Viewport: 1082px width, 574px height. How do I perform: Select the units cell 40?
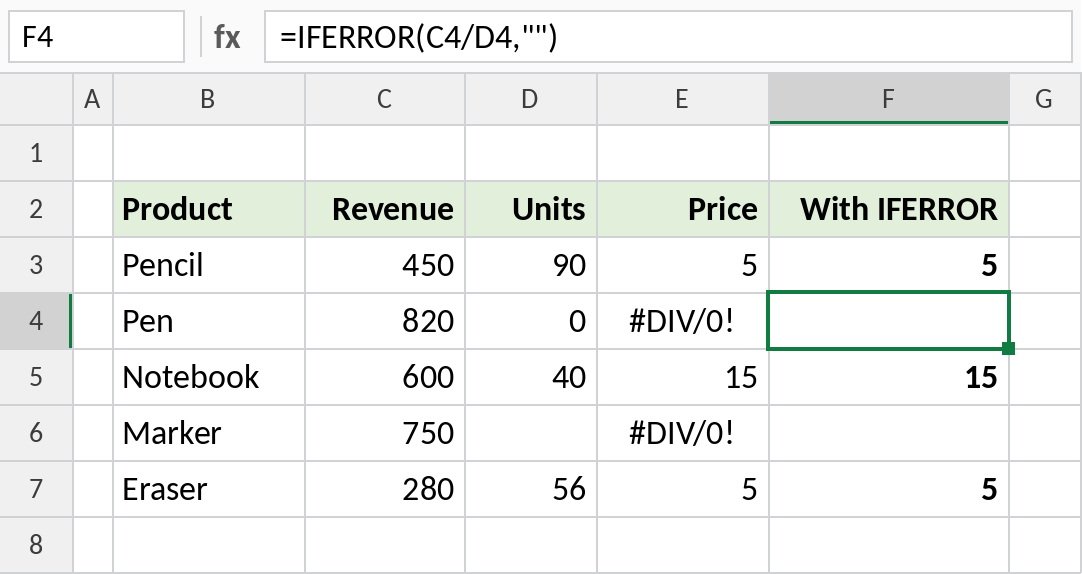pos(531,377)
